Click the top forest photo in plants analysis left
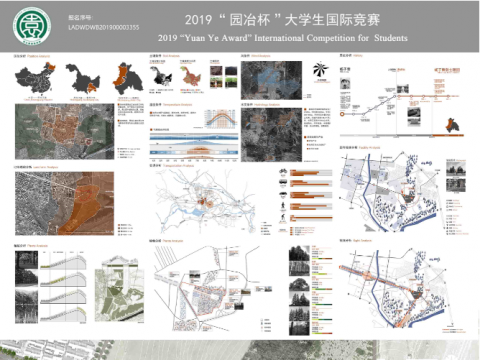 [x=26, y=260]
